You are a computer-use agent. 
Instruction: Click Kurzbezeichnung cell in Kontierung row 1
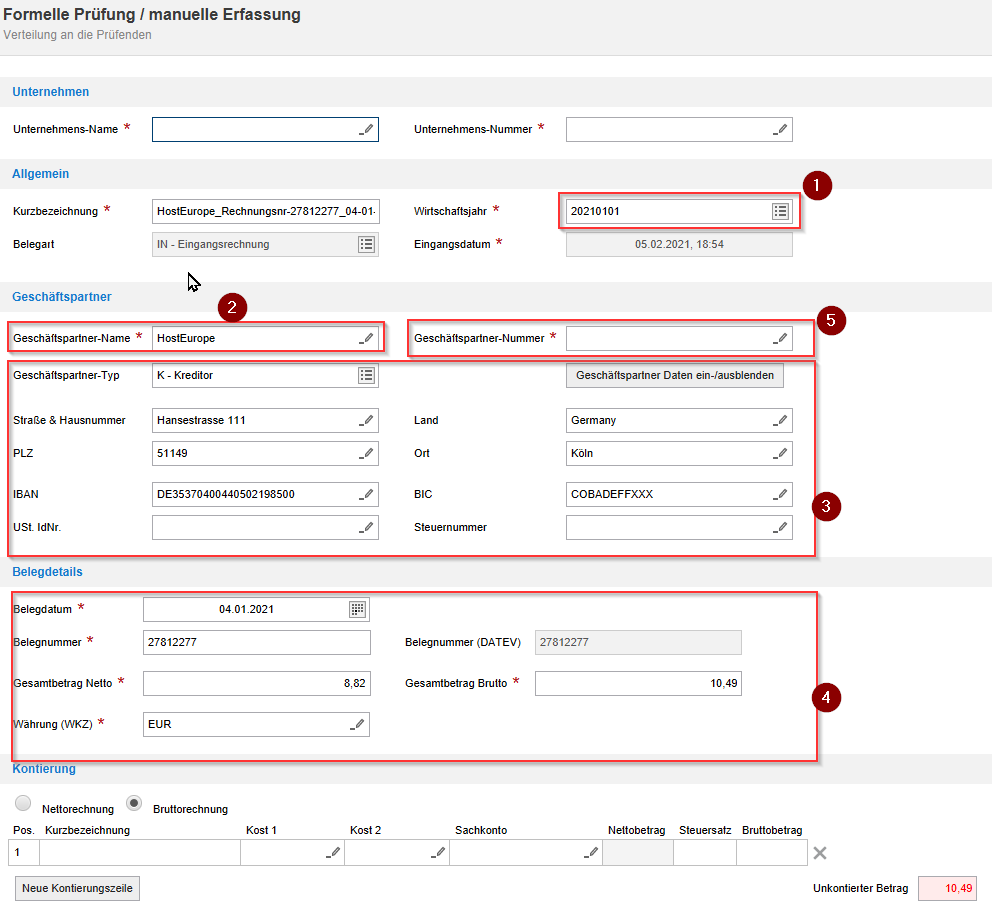pos(140,853)
